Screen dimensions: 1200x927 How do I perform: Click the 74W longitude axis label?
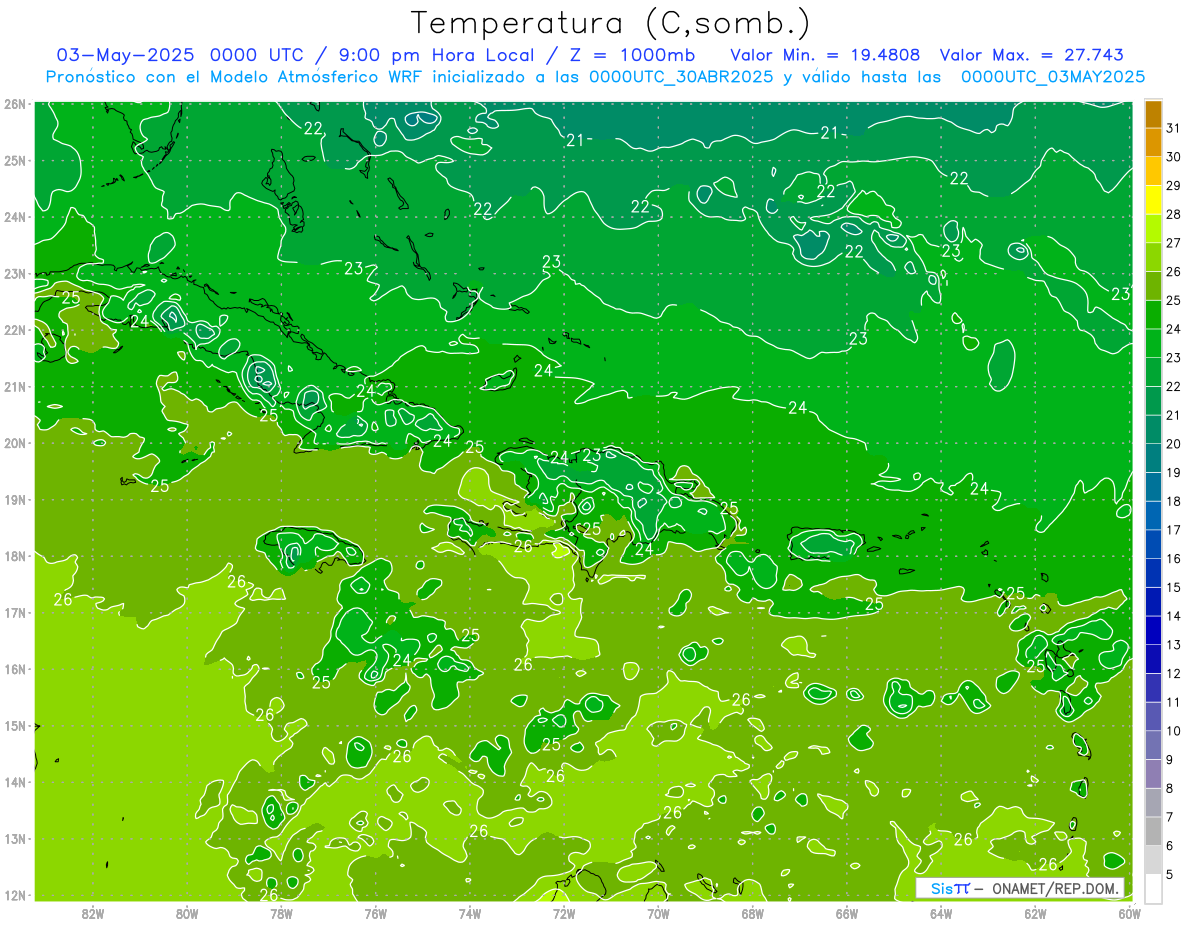(470, 913)
